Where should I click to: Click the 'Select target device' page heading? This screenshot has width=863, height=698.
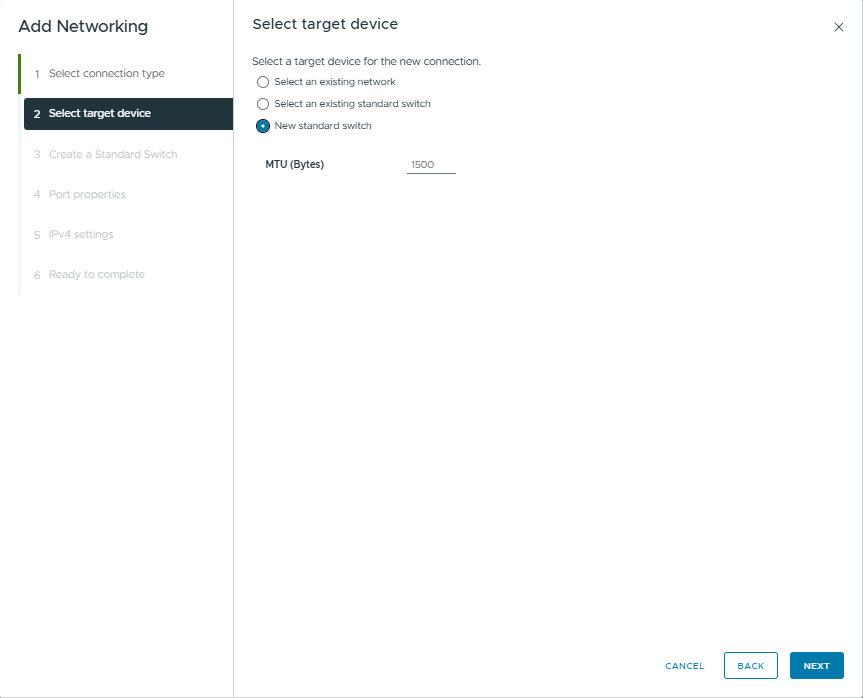pos(325,24)
